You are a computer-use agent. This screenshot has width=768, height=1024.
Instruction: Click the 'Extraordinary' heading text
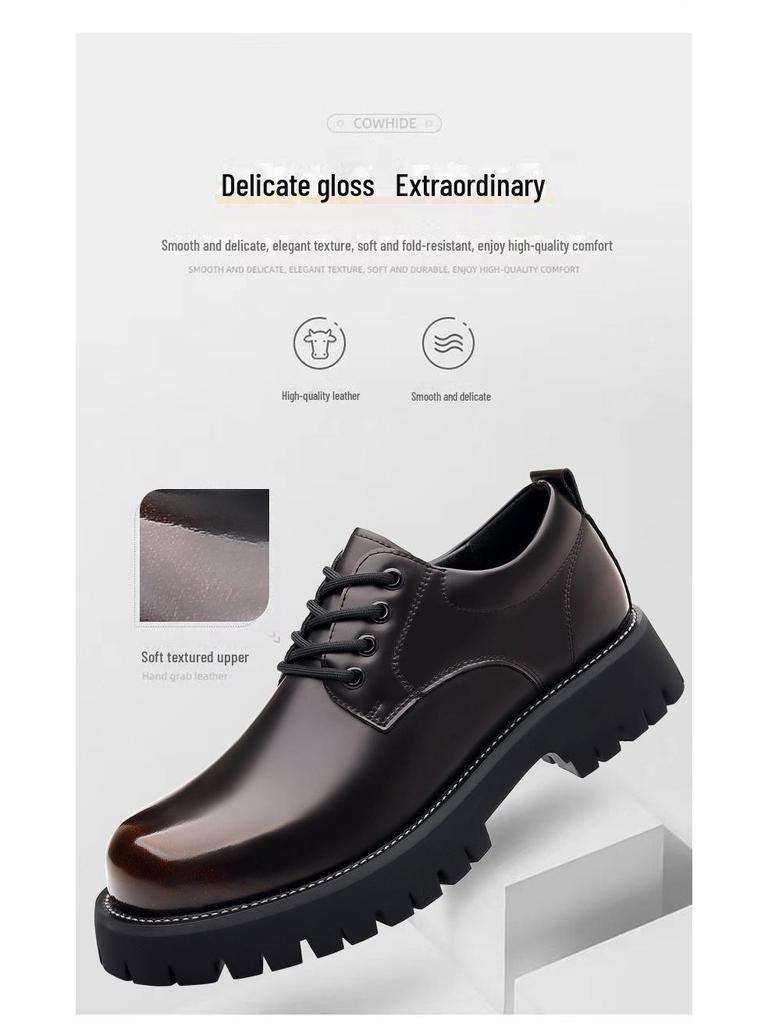tap(470, 185)
